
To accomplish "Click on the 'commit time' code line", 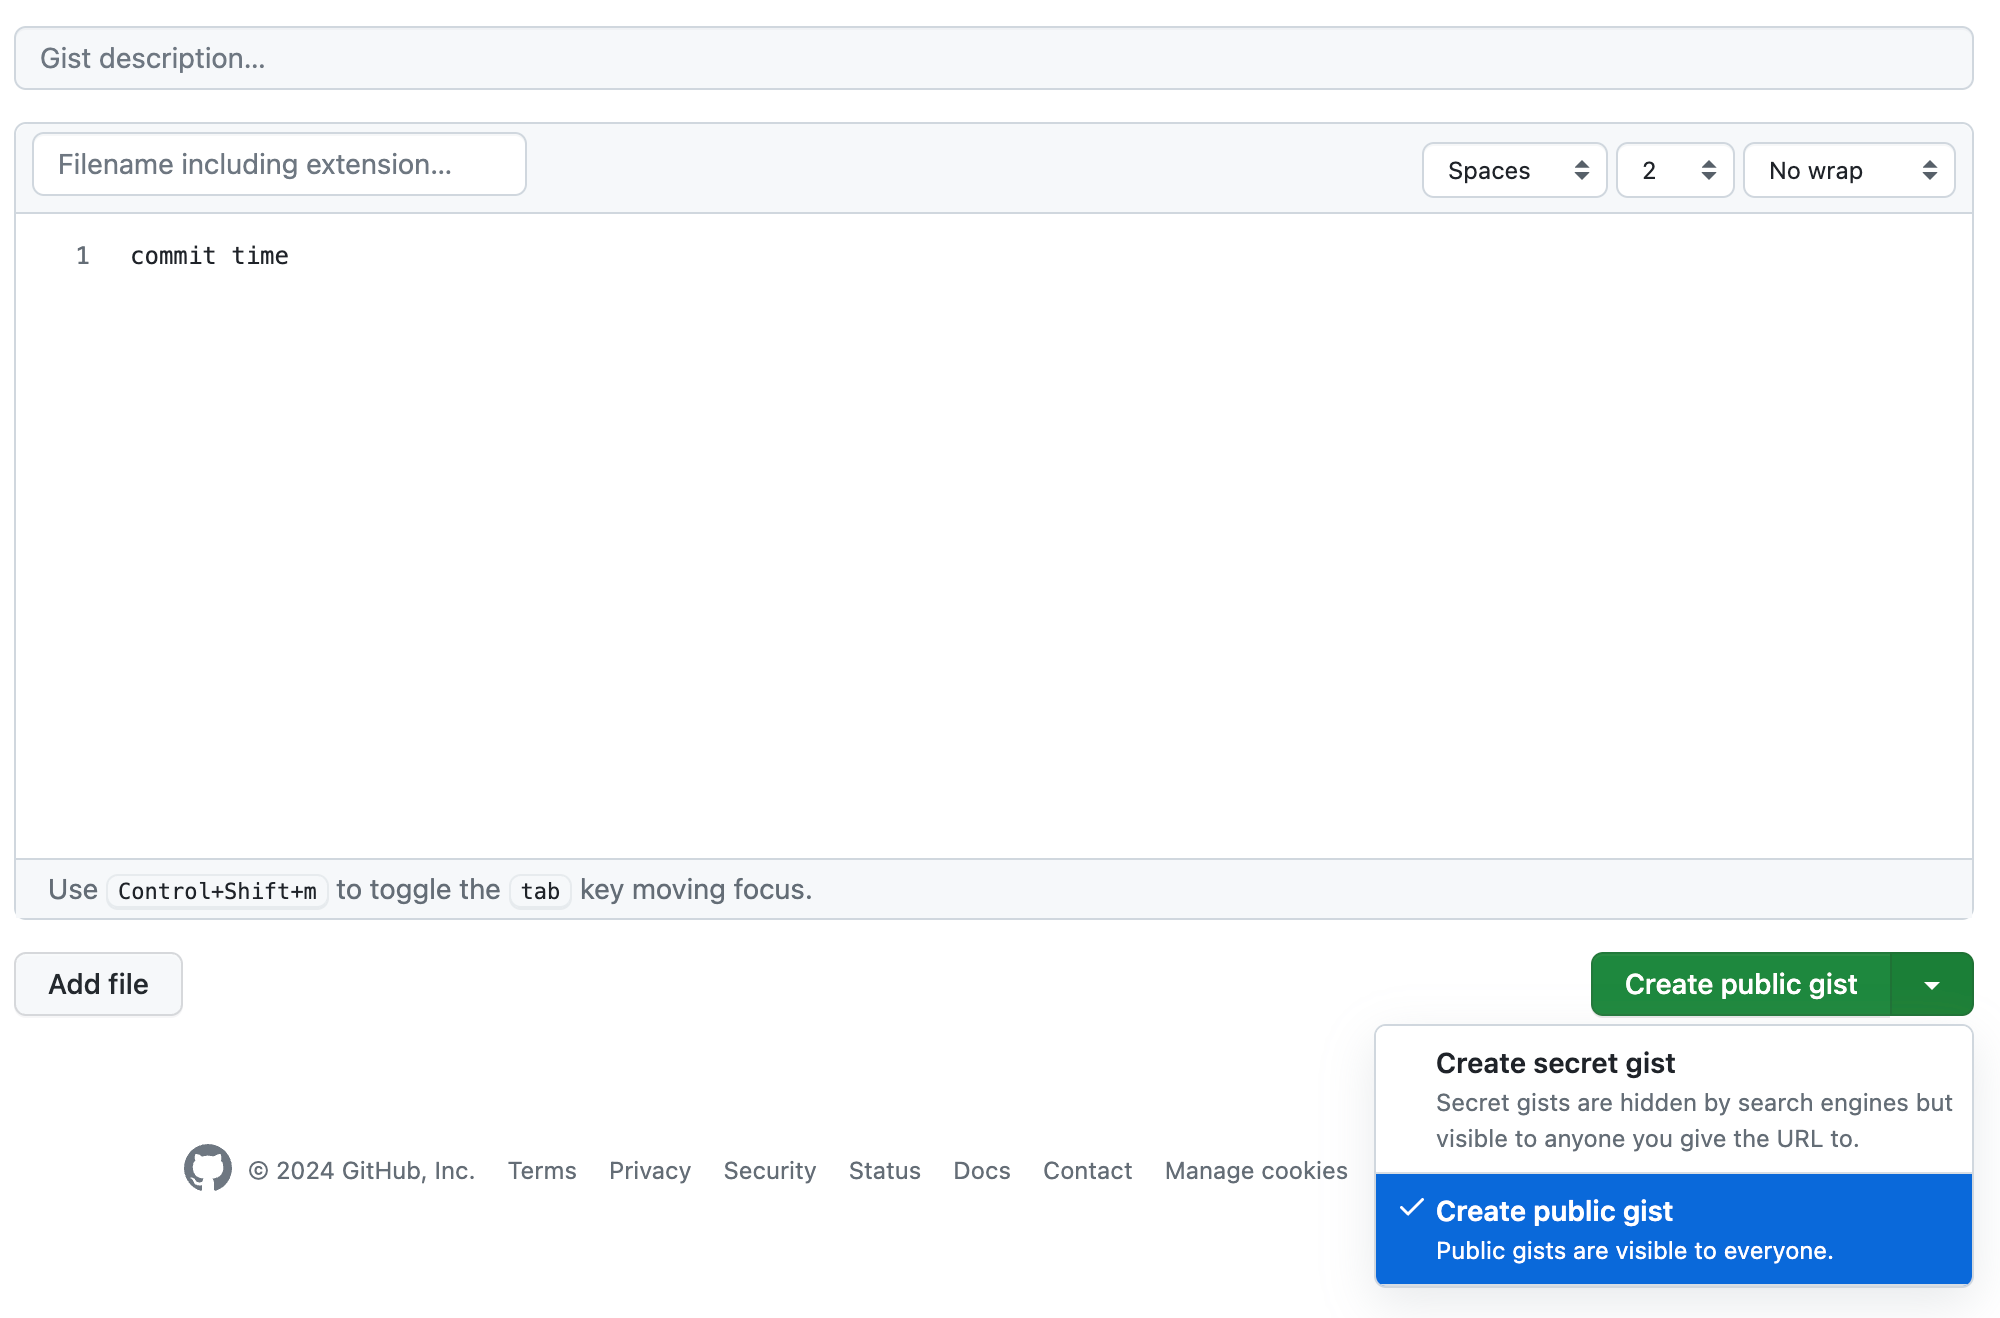I will tap(210, 256).
